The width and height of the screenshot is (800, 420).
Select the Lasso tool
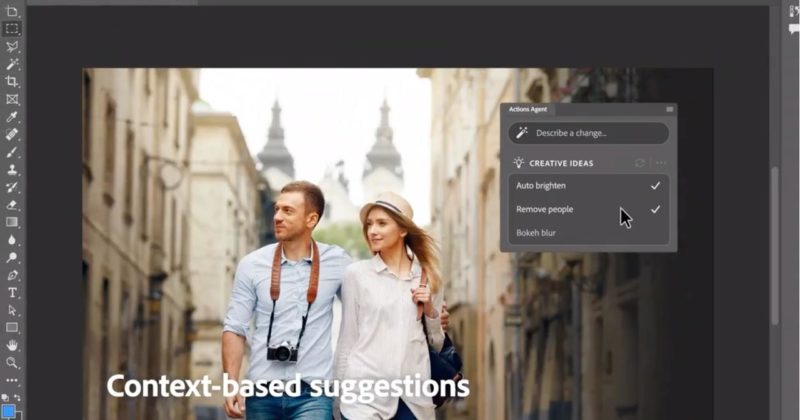[x=12, y=46]
